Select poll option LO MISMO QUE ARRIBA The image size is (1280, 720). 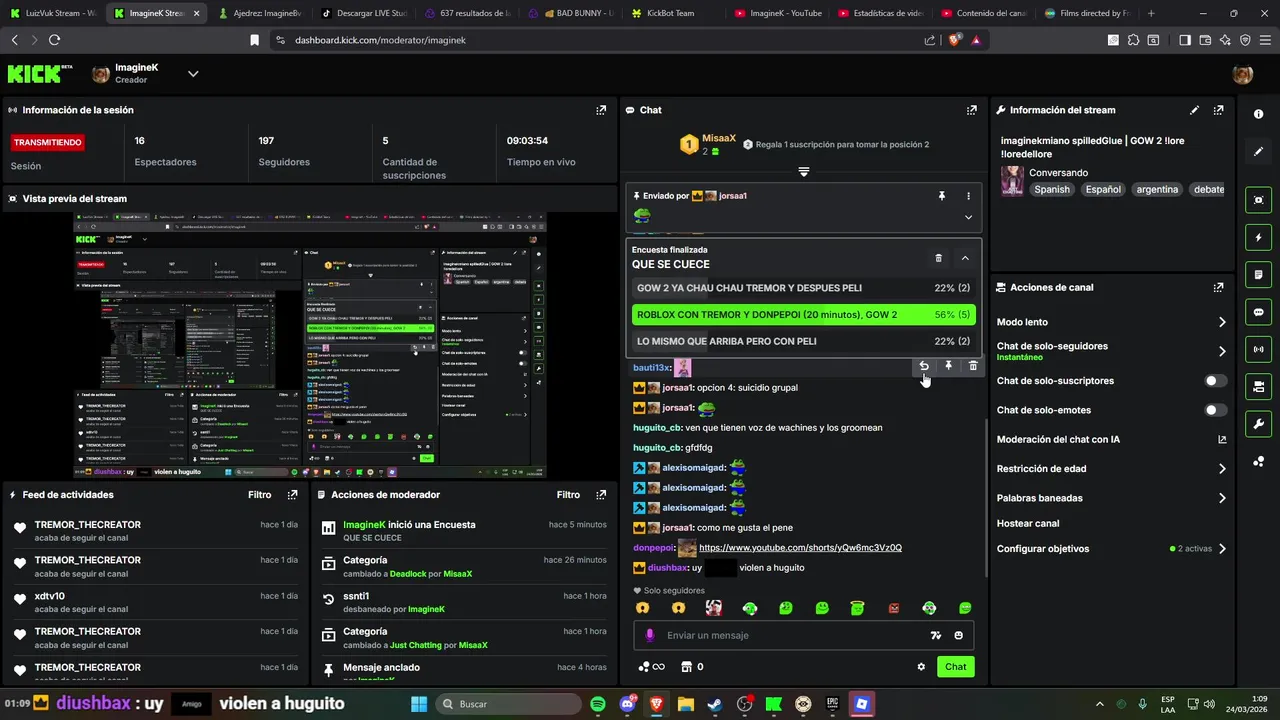pyautogui.click(x=803, y=341)
